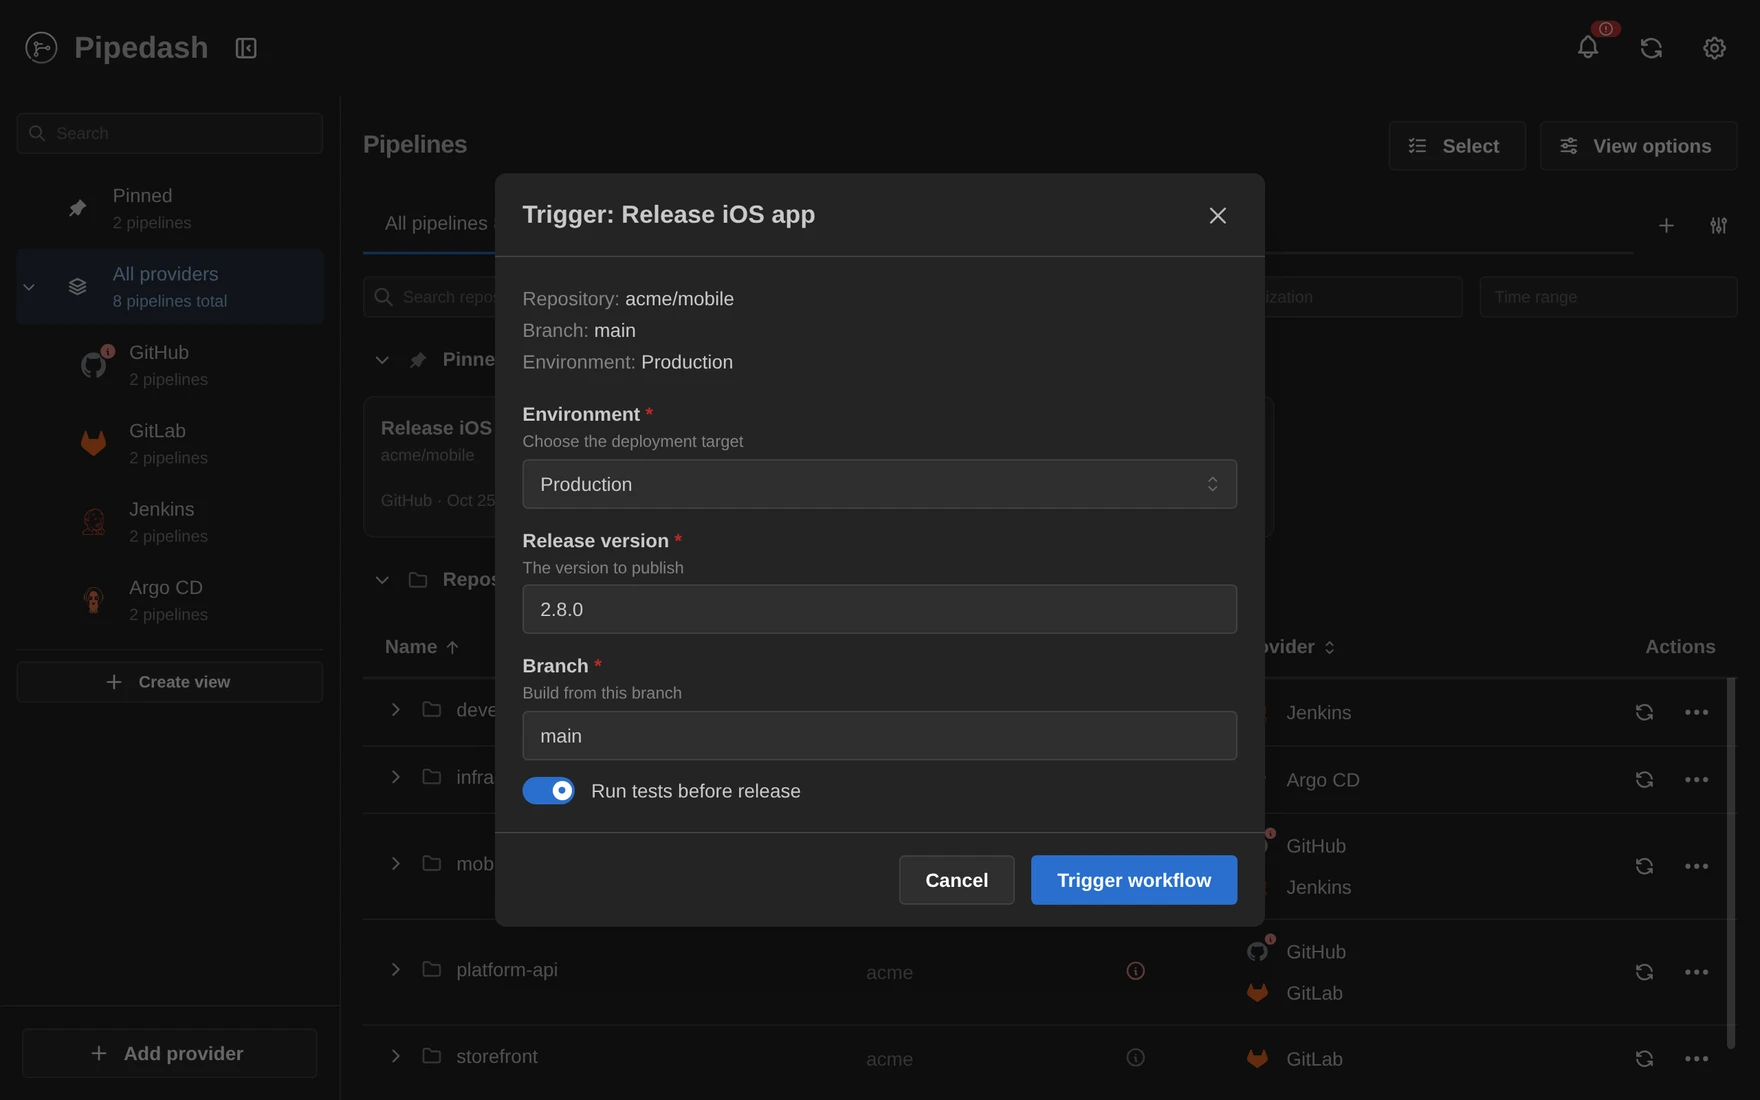Sort by Name column header
The width and height of the screenshot is (1760, 1100).
click(421, 647)
